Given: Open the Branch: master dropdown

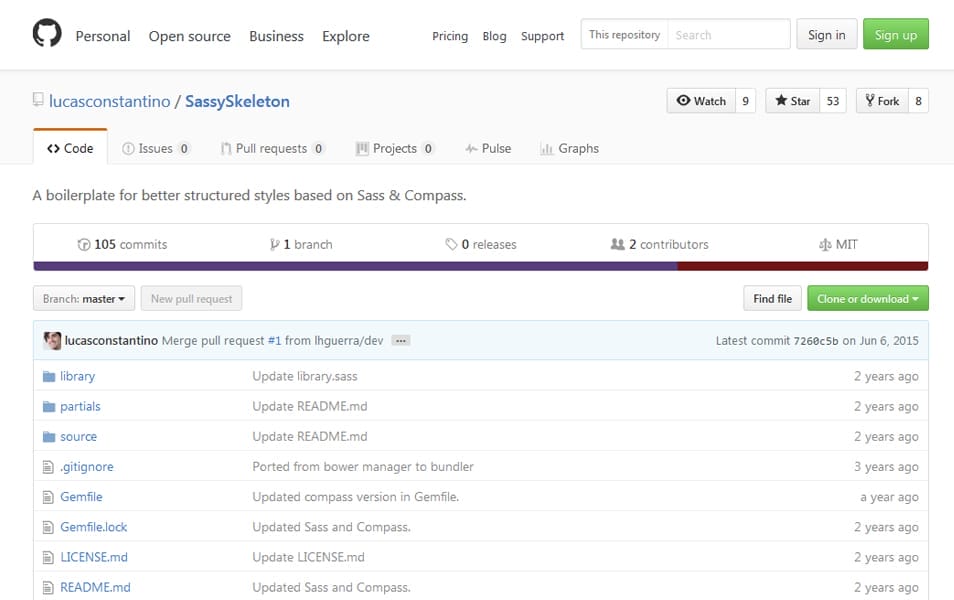Looking at the screenshot, I should coord(83,298).
